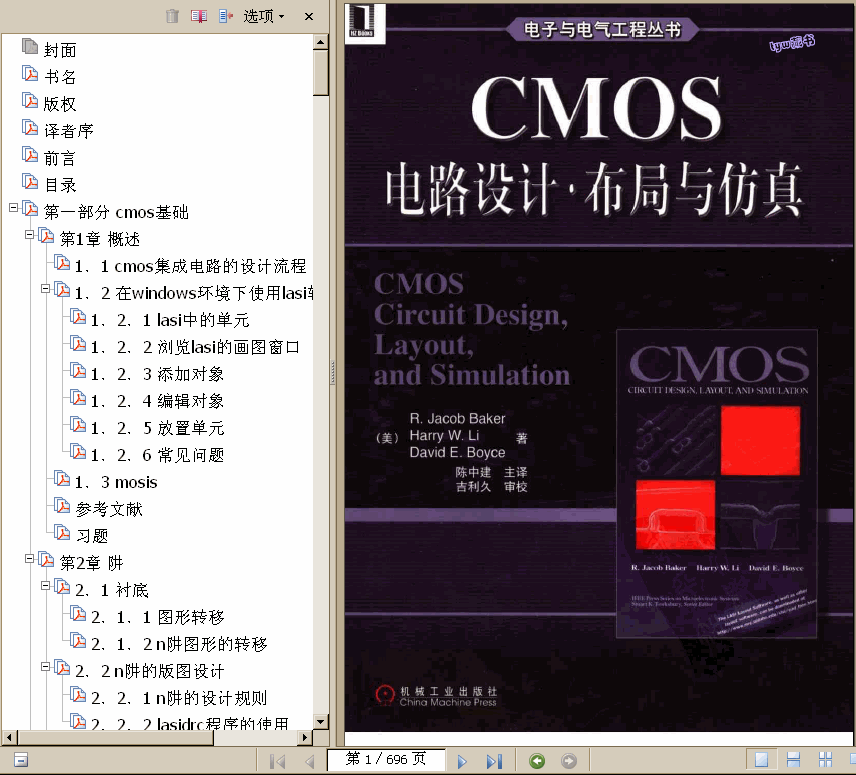Click the delete bookmark trash icon
856x775 pixels.
[x=173, y=16]
